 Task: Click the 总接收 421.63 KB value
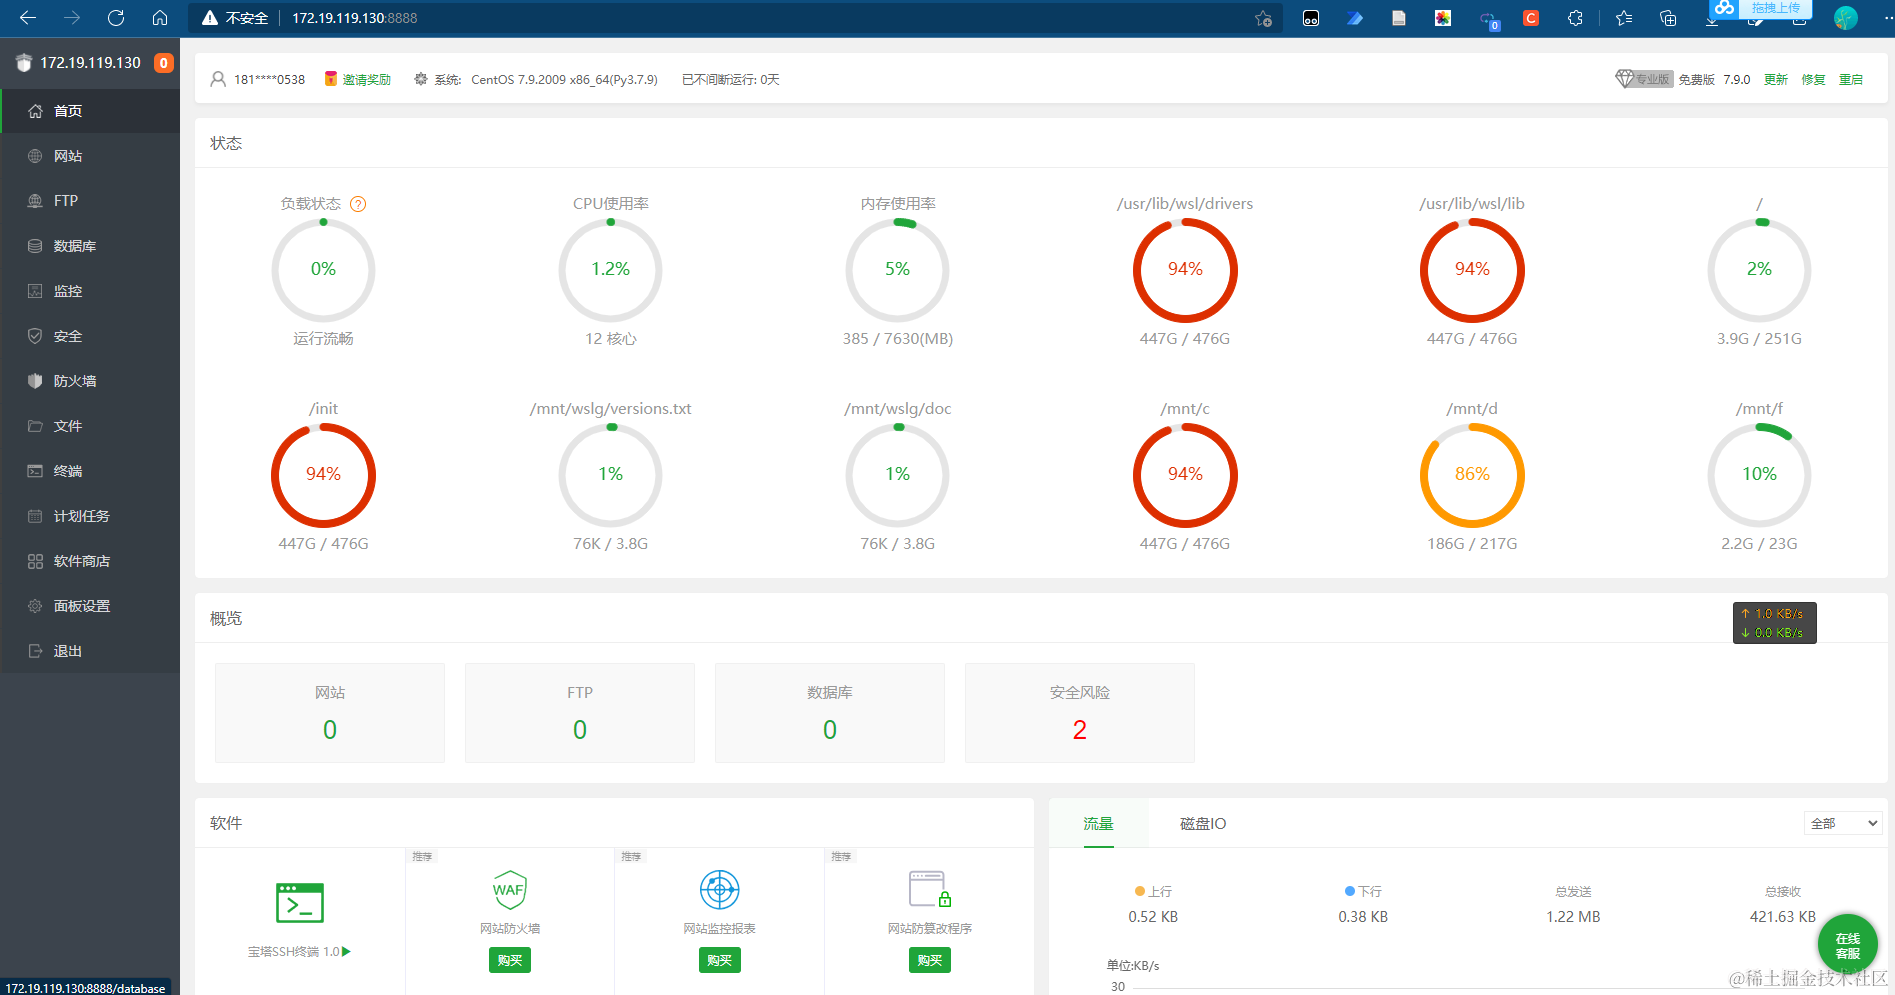[1783, 917]
